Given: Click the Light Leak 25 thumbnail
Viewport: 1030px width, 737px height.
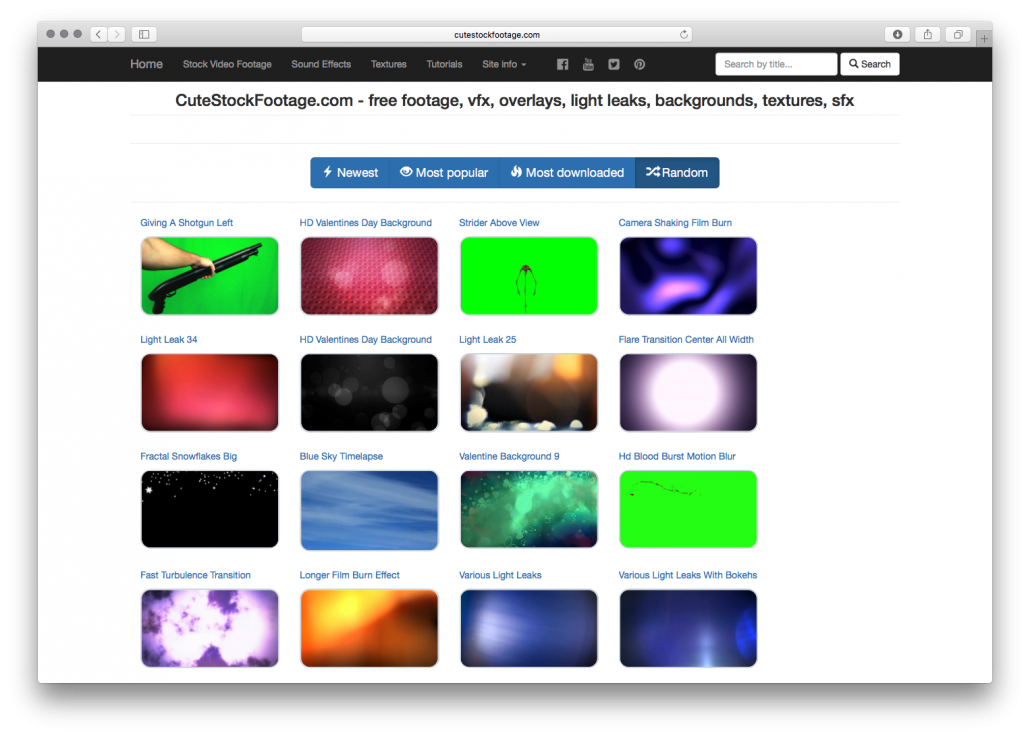Looking at the screenshot, I should (529, 393).
